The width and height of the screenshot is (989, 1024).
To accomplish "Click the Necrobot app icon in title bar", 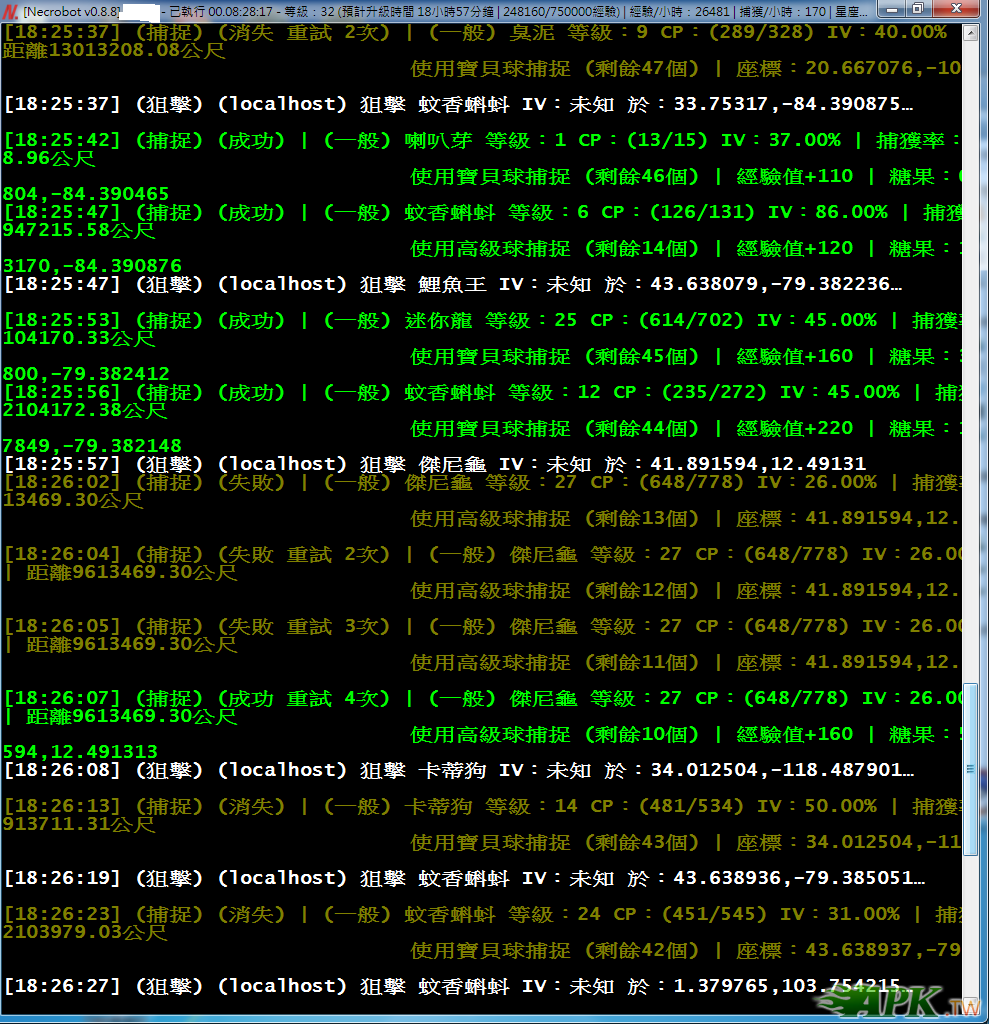I will point(10,10).
